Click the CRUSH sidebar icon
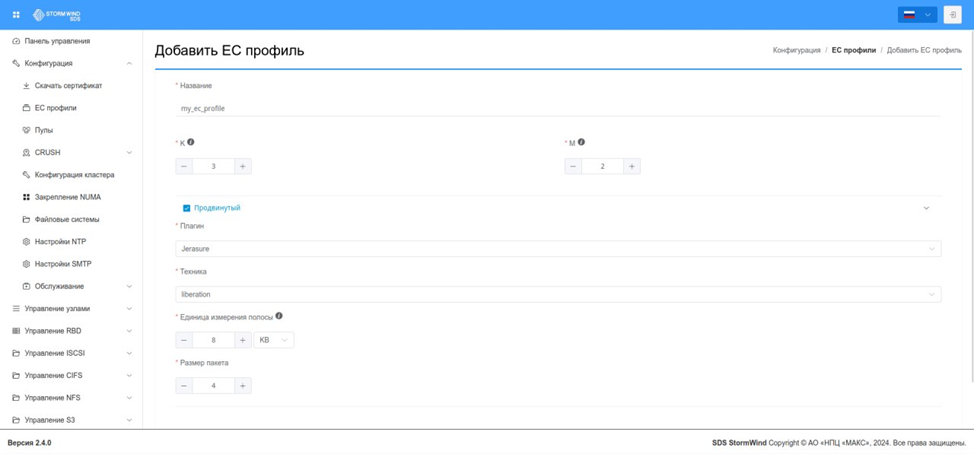 [x=26, y=153]
